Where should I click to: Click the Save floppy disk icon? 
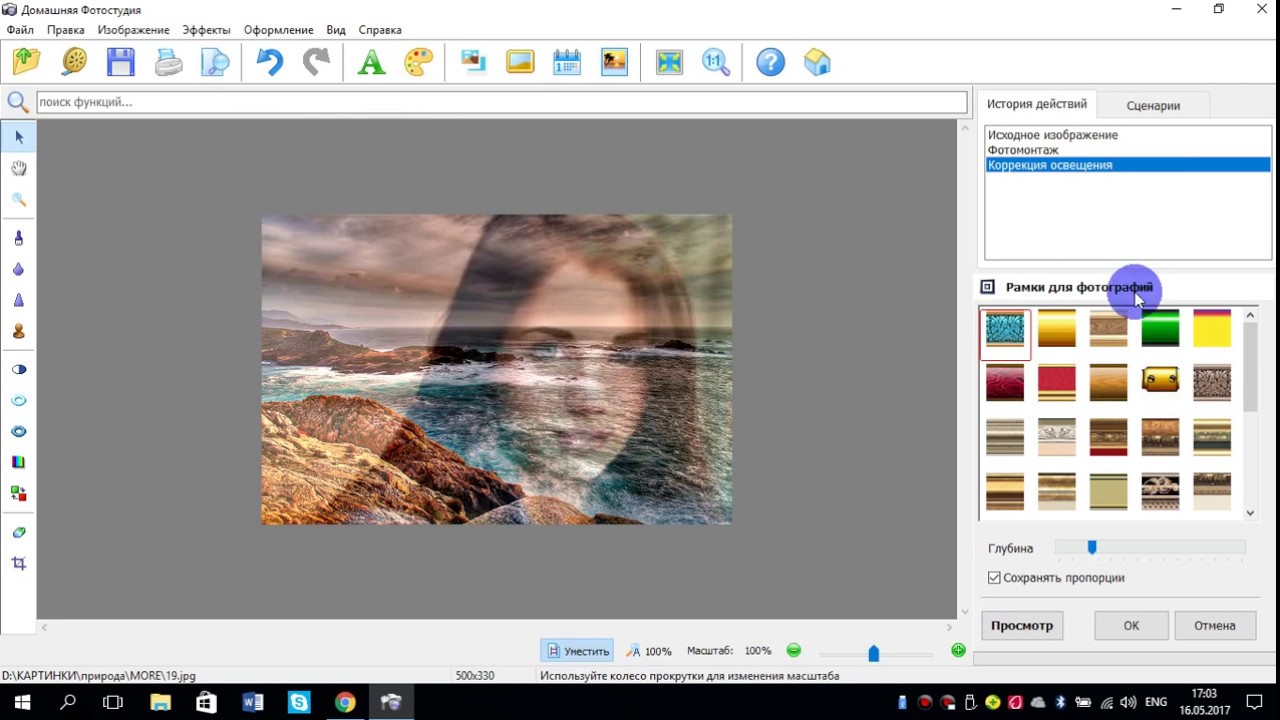[121, 62]
